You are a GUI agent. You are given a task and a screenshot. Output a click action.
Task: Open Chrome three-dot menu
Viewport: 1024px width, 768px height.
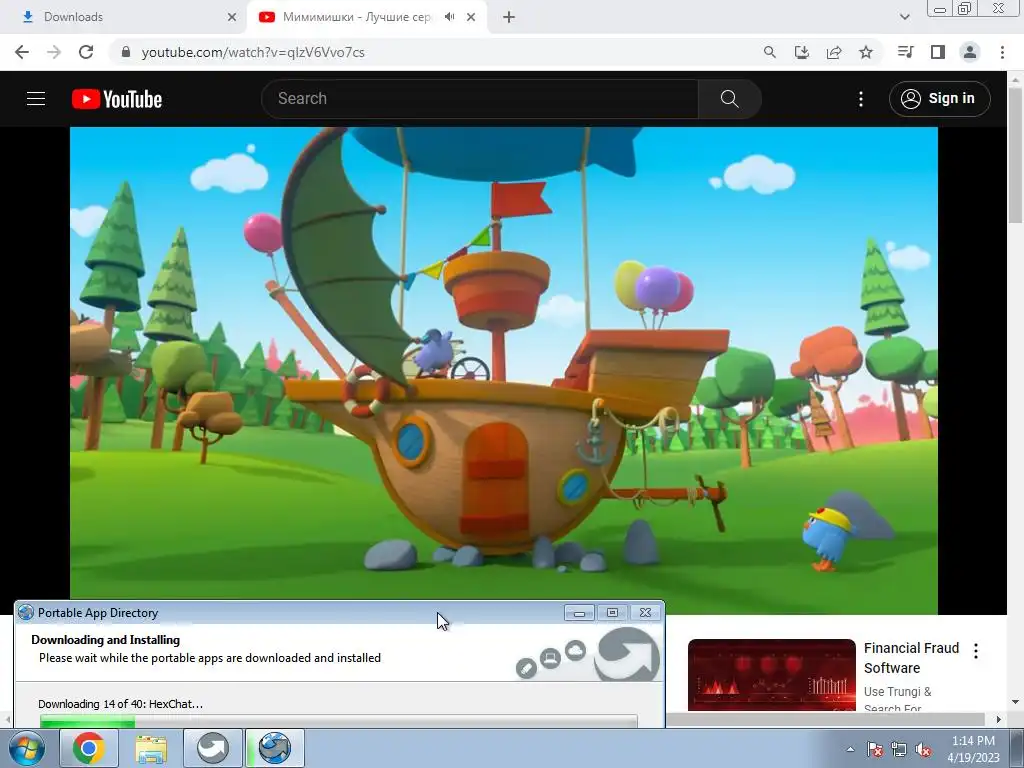pyautogui.click(x=1002, y=52)
